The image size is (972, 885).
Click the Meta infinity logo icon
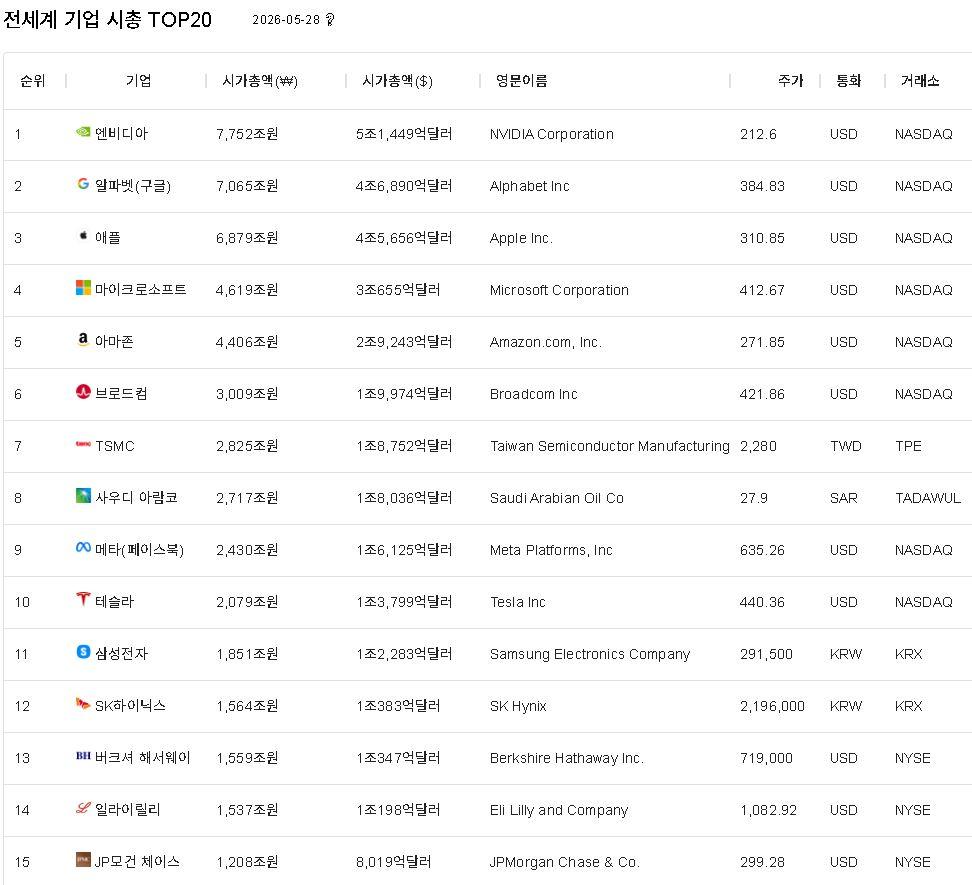point(83,547)
